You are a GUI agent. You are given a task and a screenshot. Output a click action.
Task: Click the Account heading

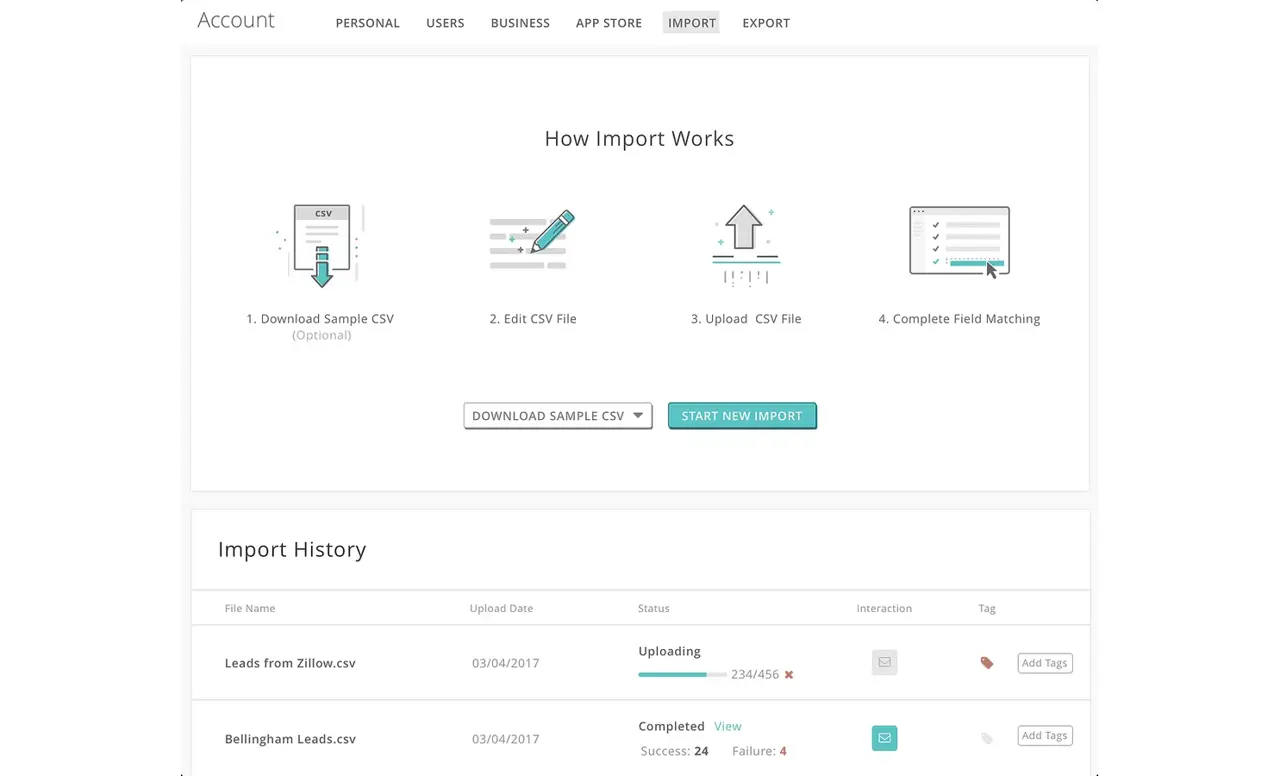click(x=236, y=20)
